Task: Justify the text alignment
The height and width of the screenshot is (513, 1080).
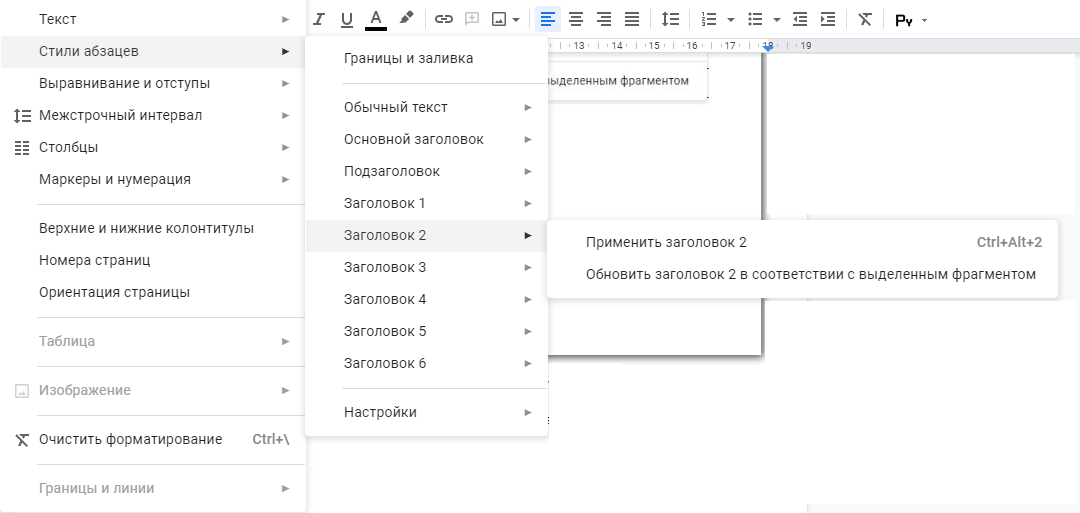Action: click(x=632, y=19)
